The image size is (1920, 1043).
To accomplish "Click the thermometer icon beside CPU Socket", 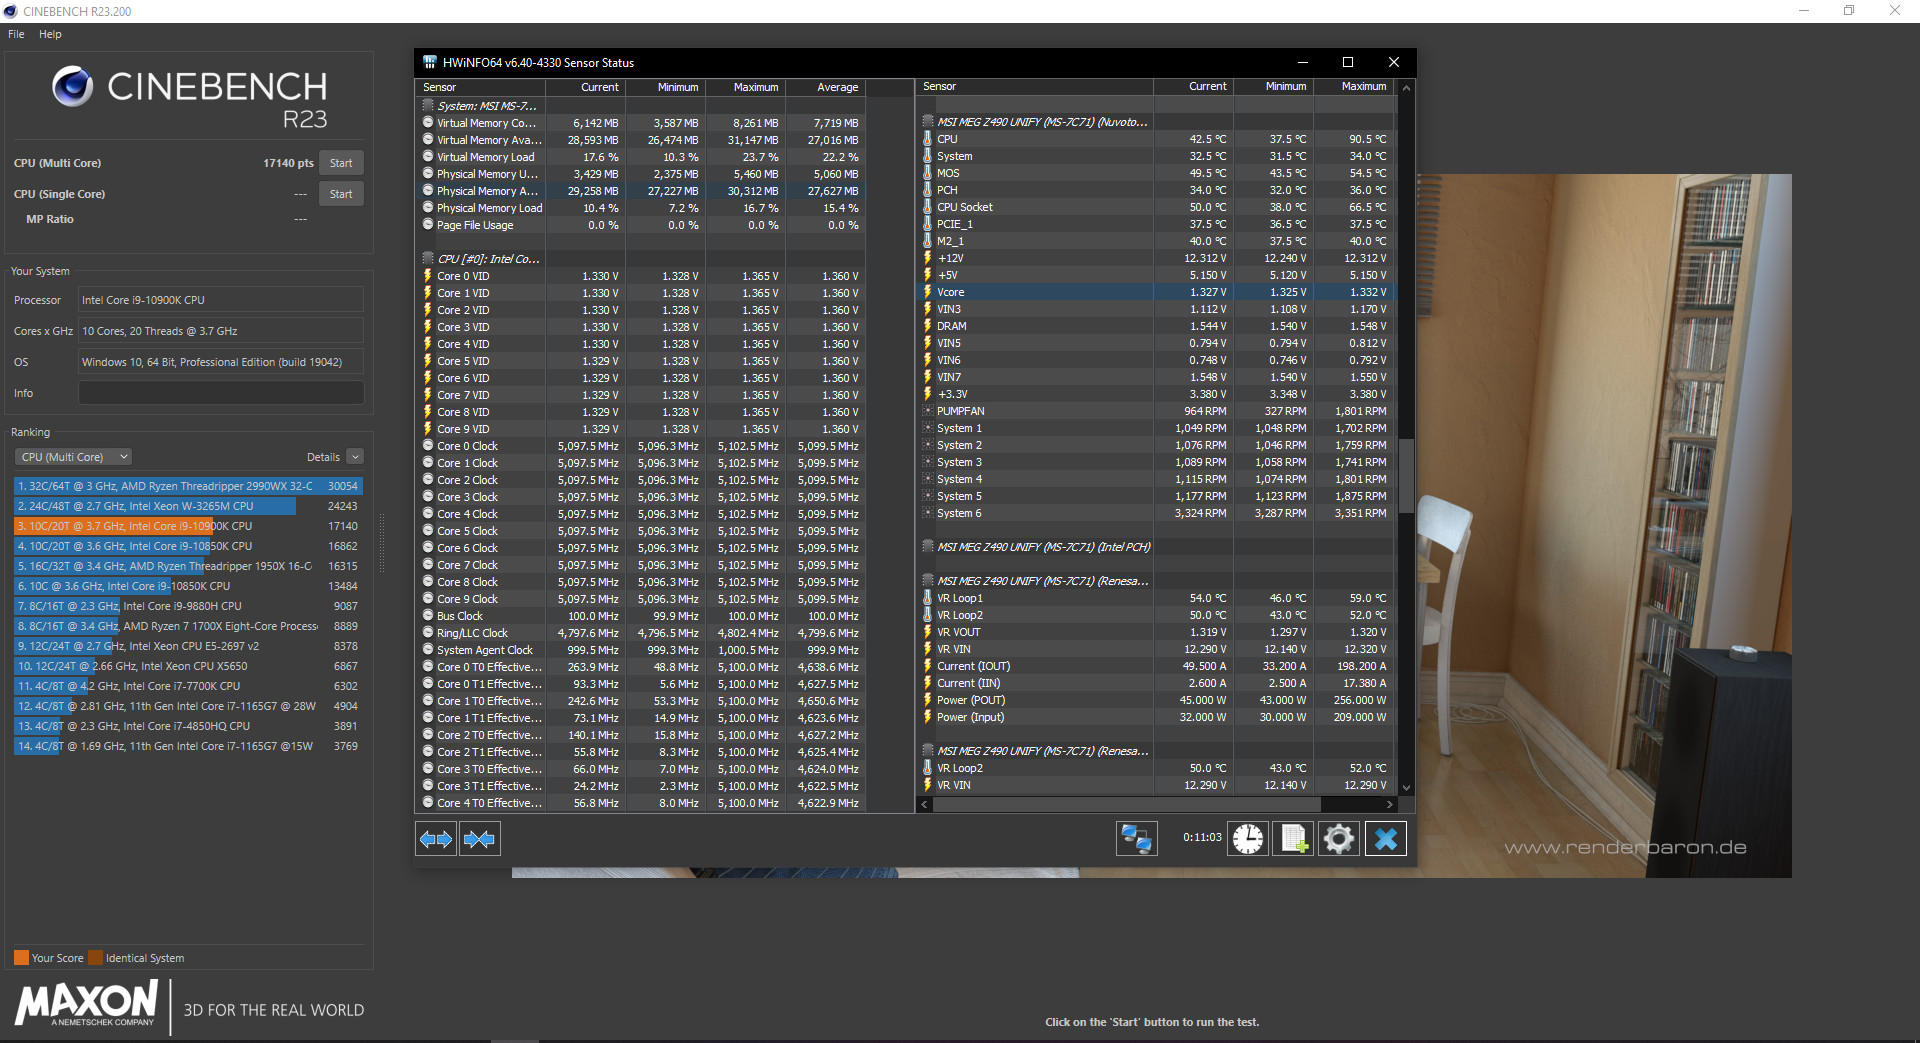I will tap(928, 207).
